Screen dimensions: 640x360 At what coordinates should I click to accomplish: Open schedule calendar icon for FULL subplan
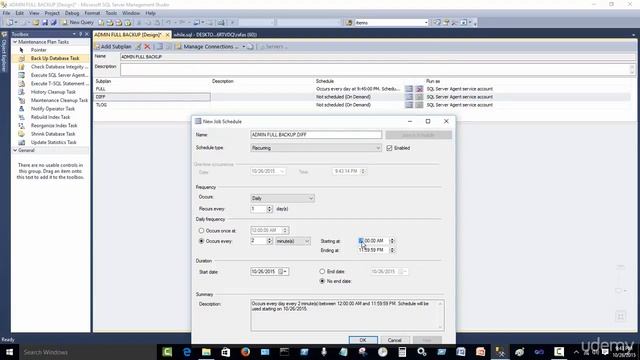point(409,89)
